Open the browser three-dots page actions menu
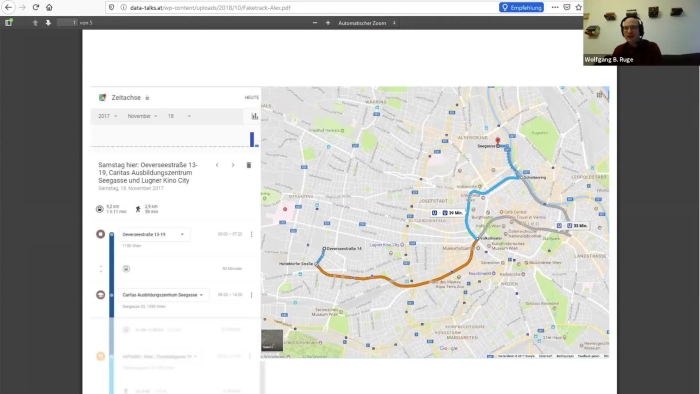Image resolution: width=700 pixels, height=394 pixels. [x=555, y=8]
